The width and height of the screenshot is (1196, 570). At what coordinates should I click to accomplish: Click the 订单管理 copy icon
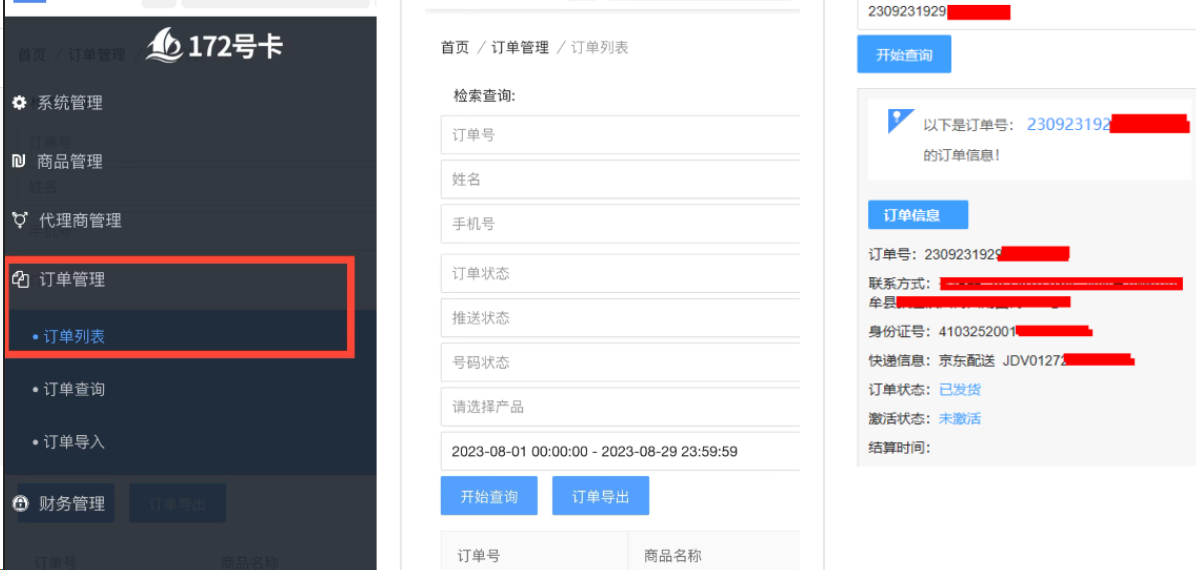[20, 280]
